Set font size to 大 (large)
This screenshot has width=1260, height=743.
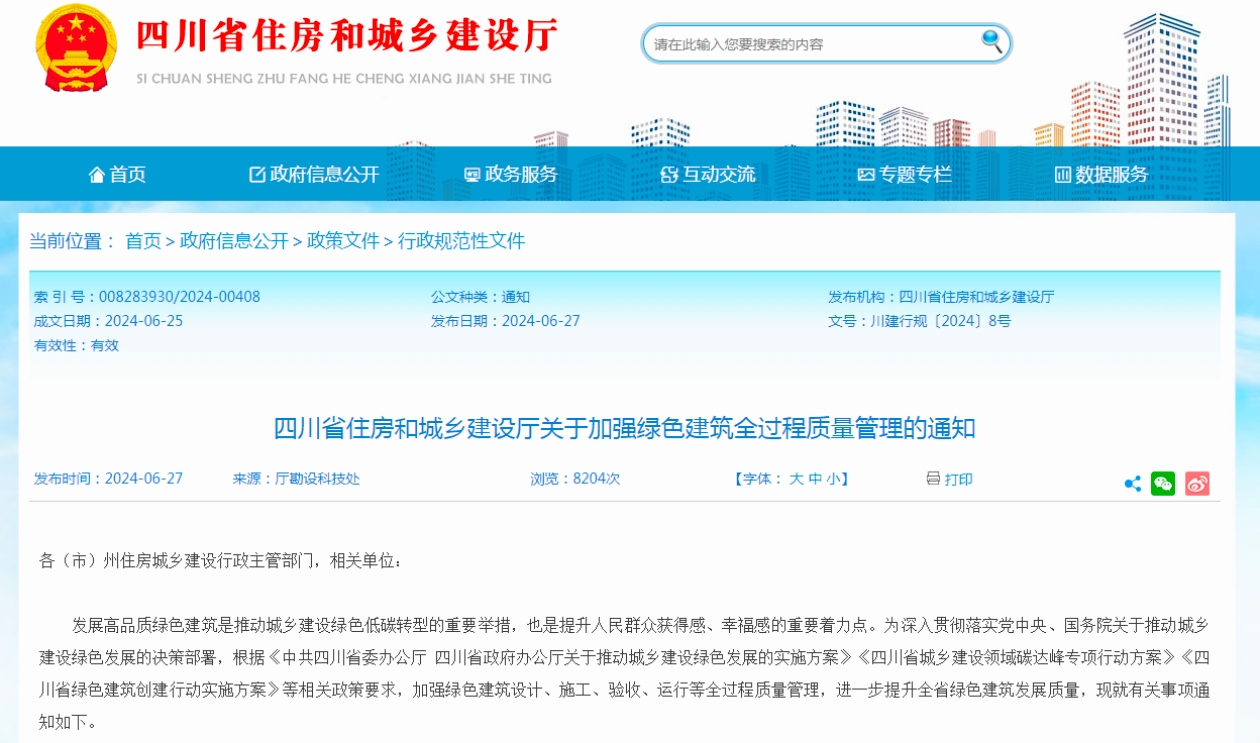[796, 479]
